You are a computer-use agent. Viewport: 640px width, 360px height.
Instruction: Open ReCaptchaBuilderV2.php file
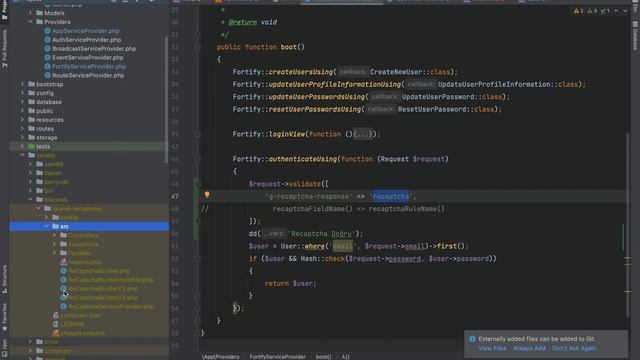coord(103,289)
